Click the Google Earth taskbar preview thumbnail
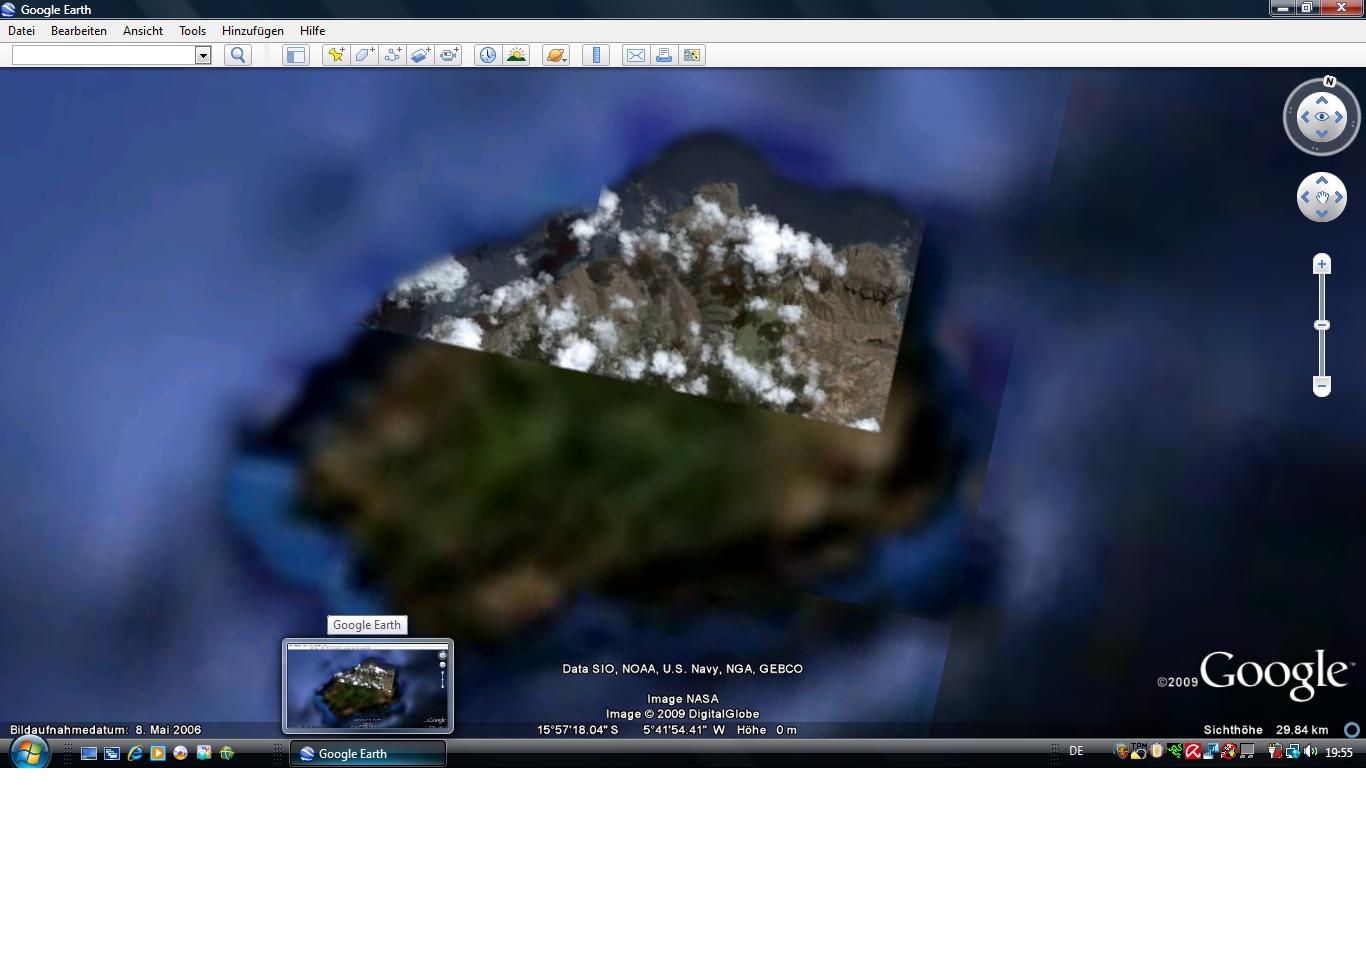 pyautogui.click(x=368, y=686)
